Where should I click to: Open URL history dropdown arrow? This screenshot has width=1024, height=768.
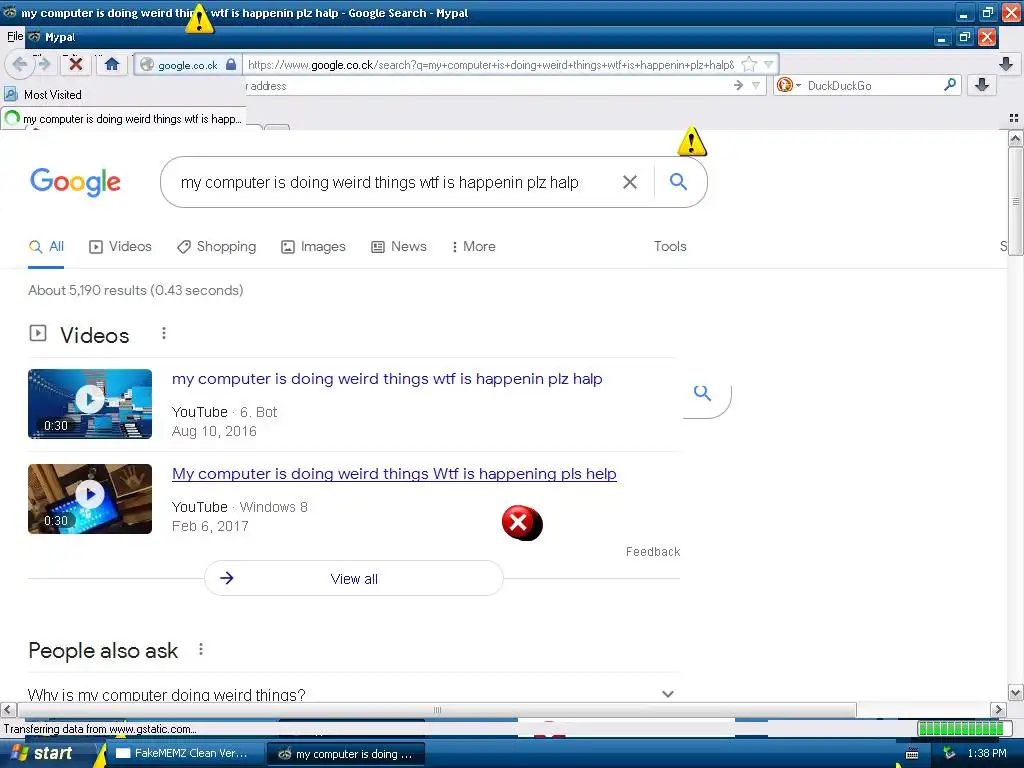(x=769, y=64)
